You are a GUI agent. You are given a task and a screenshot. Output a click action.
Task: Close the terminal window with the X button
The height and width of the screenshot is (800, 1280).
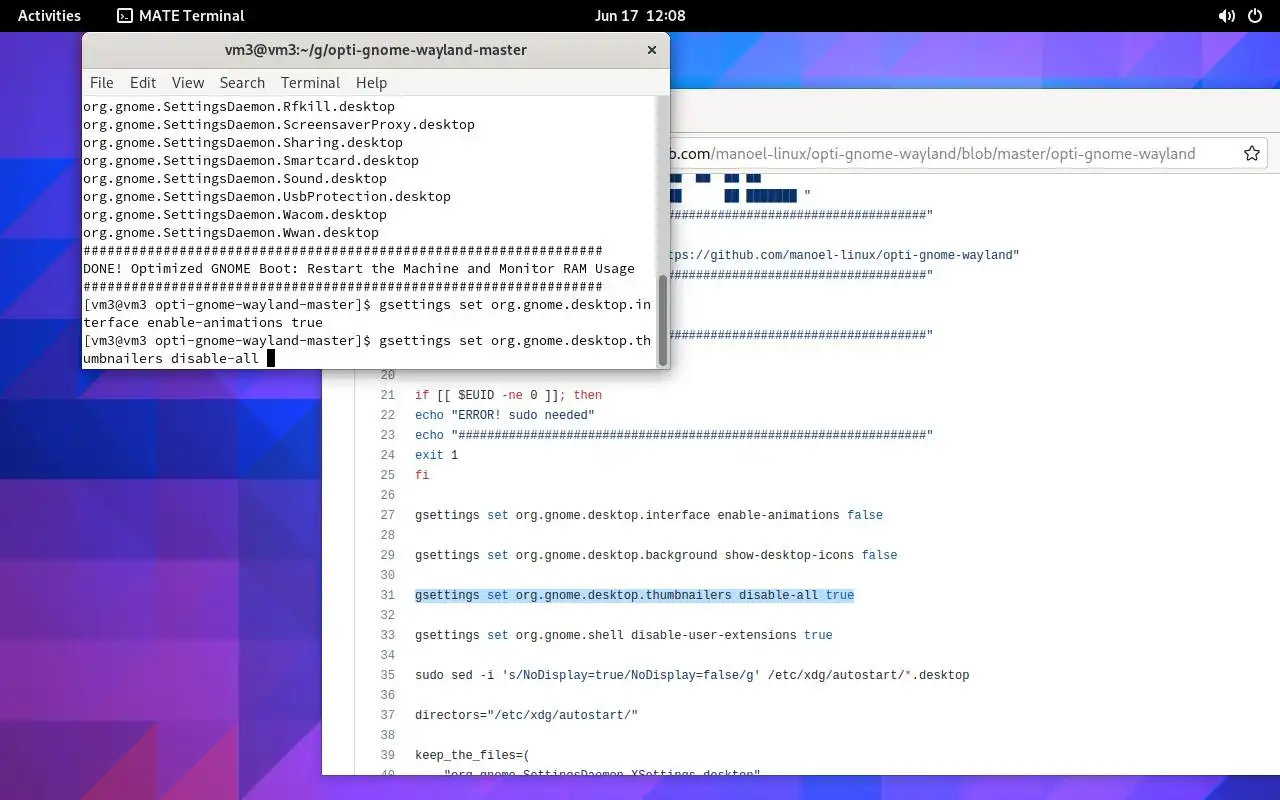pyautogui.click(x=652, y=50)
